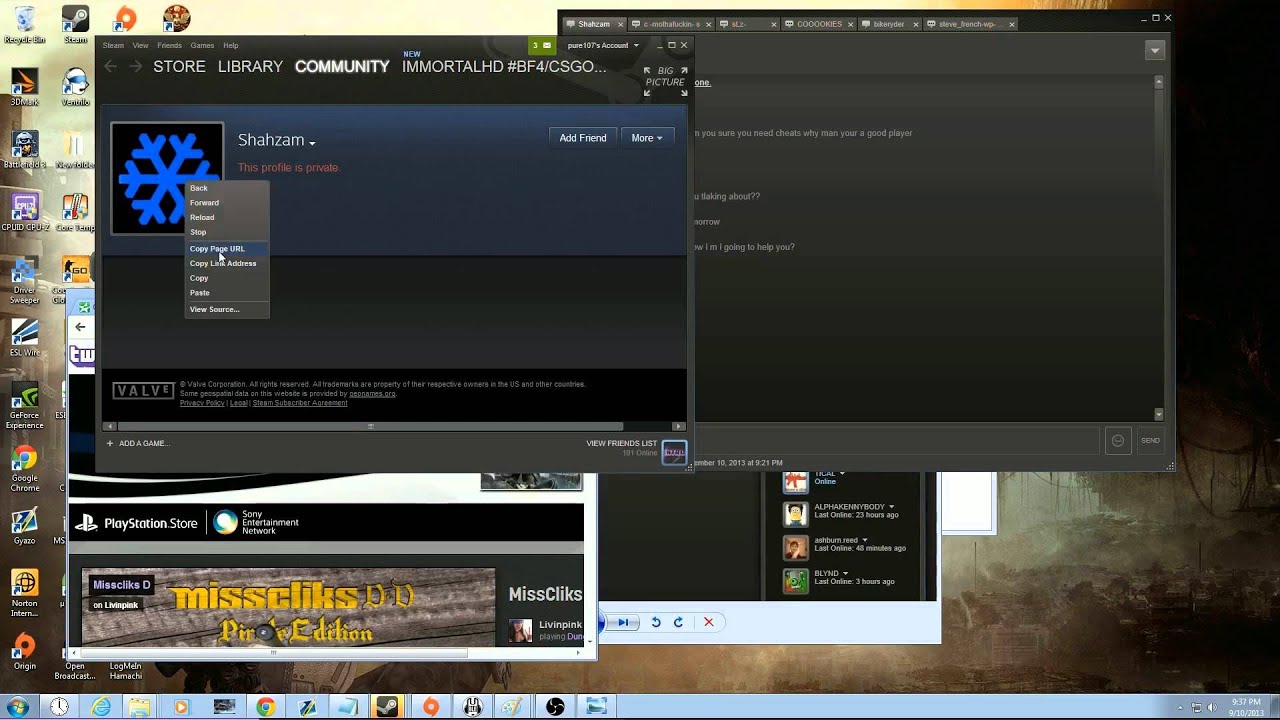Open the pure107's Account dropdown
The image size is (1280, 720).
pos(603,45)
